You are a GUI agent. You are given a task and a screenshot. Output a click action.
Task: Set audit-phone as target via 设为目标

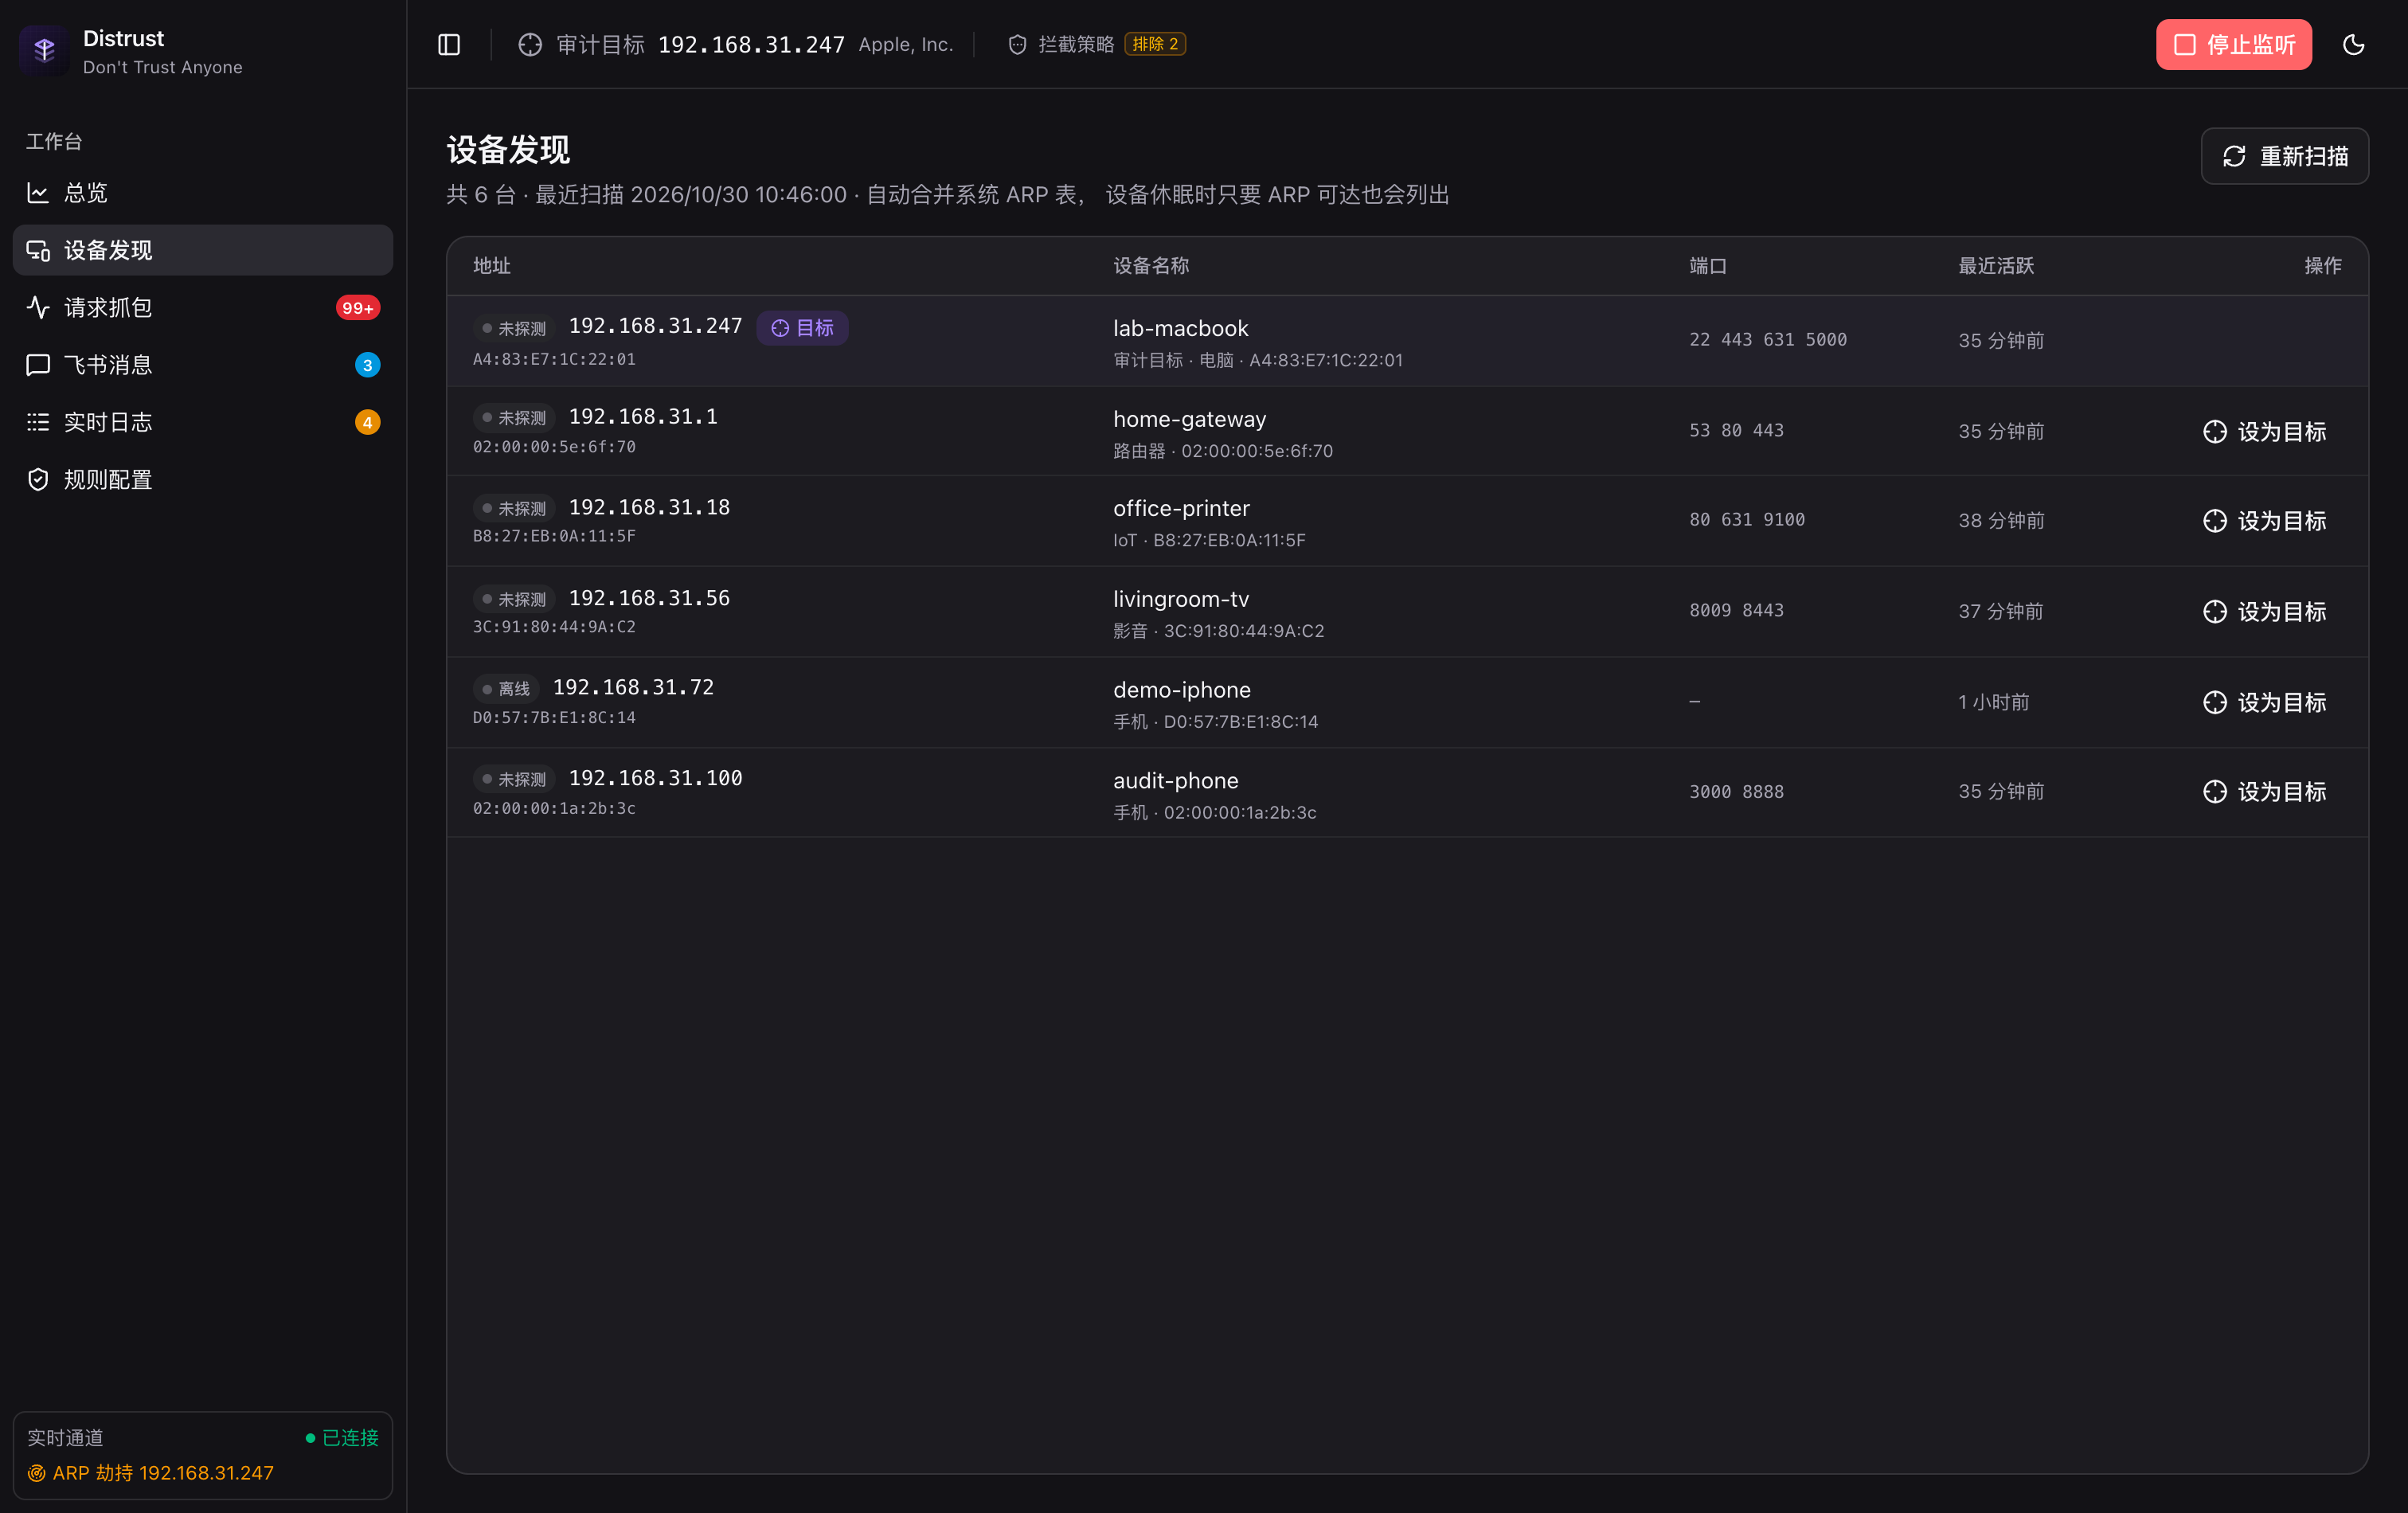[2264, 791]
